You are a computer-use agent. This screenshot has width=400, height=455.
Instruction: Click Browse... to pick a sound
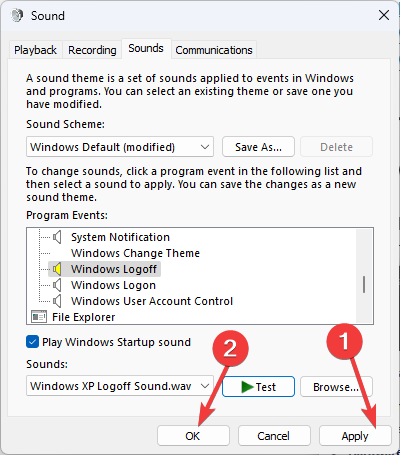[x=336, y=387]
